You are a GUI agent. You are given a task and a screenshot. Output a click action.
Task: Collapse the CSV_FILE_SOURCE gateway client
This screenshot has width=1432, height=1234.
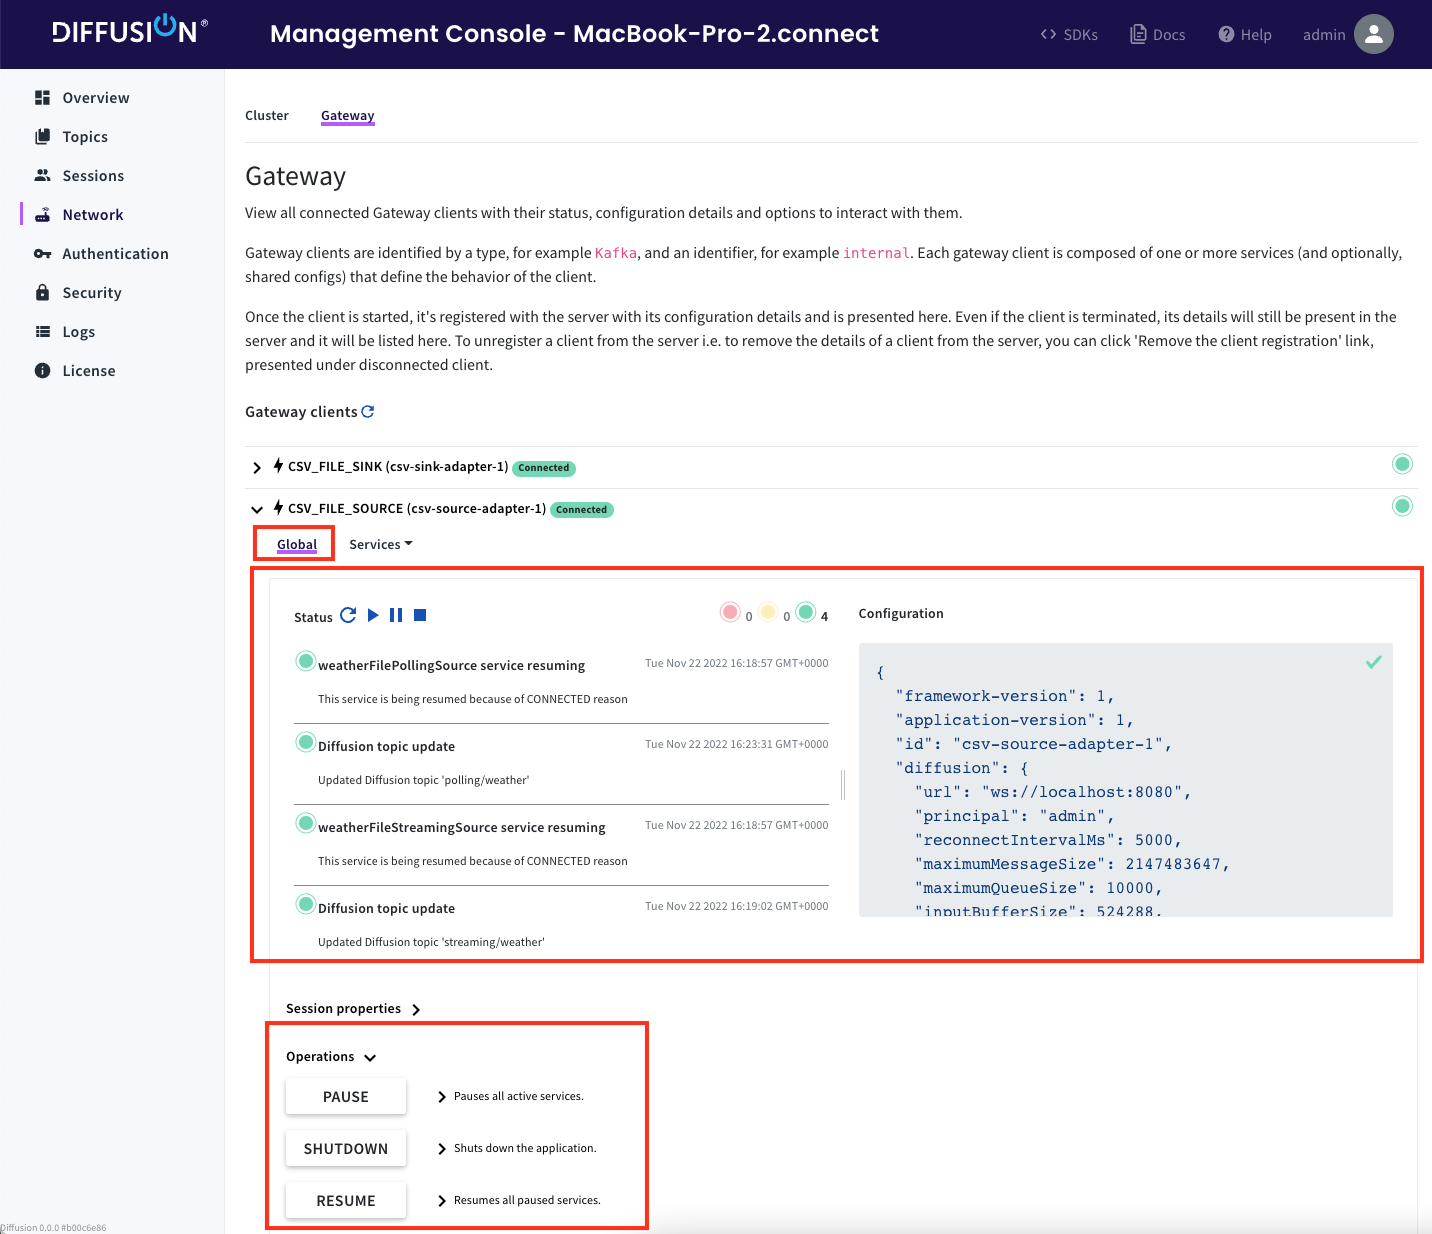click(x=257, y=510)
